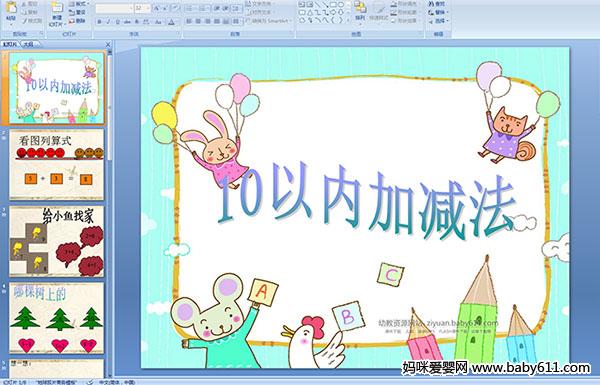
Task: Select the rectangle shape in shapes gallery
Action: point(333,5)
